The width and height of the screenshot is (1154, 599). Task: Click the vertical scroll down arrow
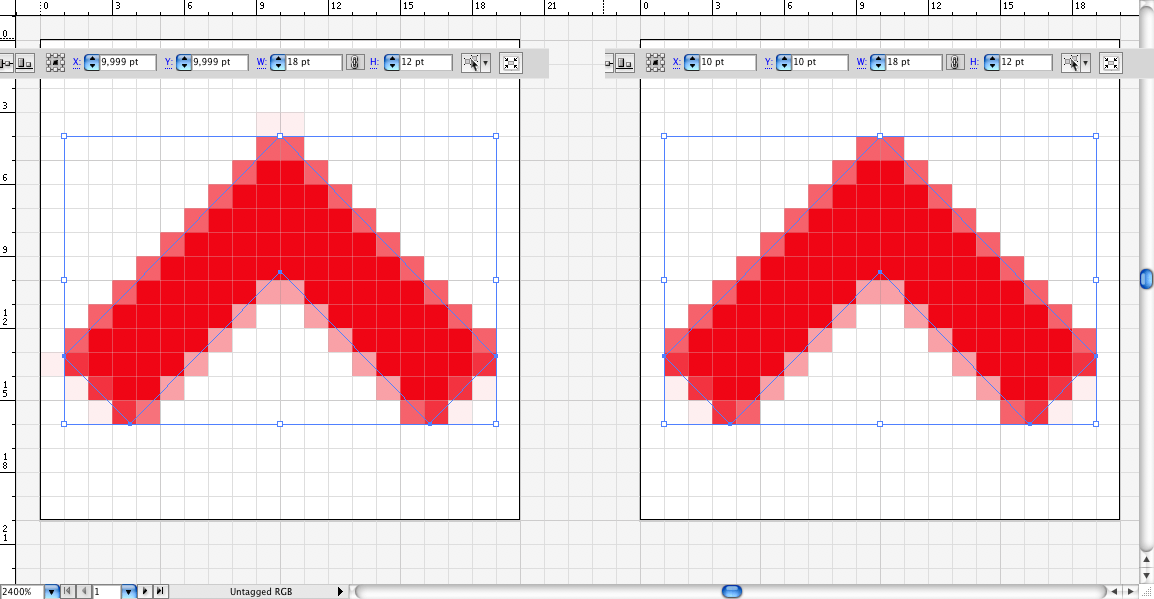(1147, 575)
